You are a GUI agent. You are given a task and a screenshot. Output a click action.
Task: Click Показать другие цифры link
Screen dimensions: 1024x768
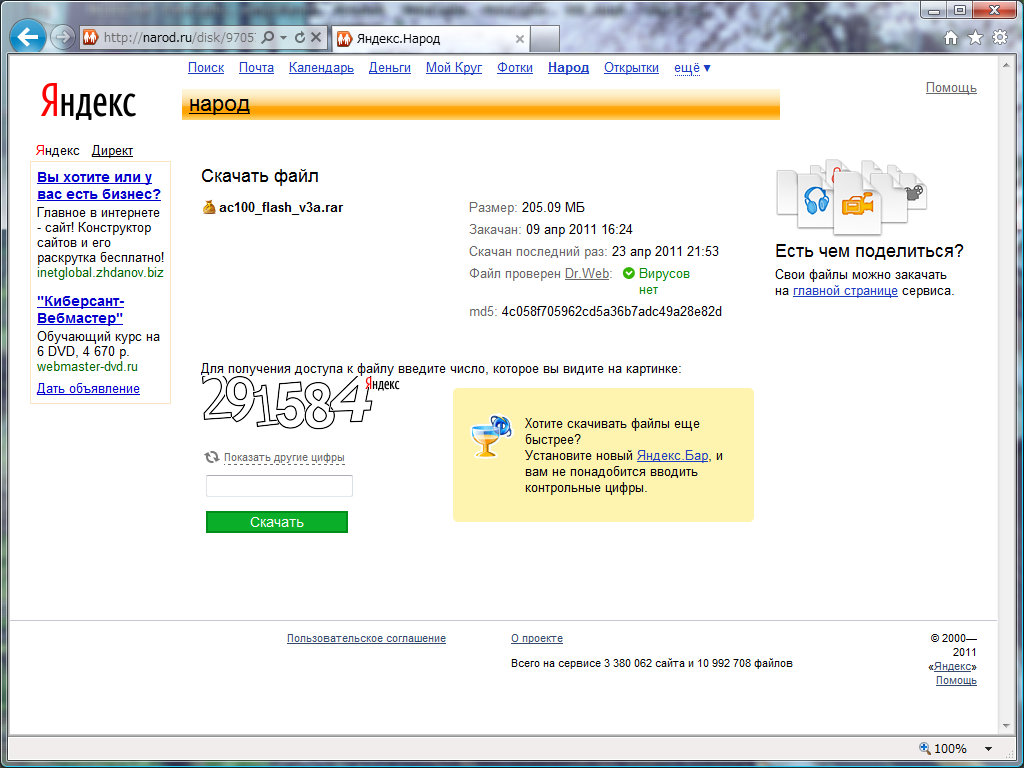[284, 458]
